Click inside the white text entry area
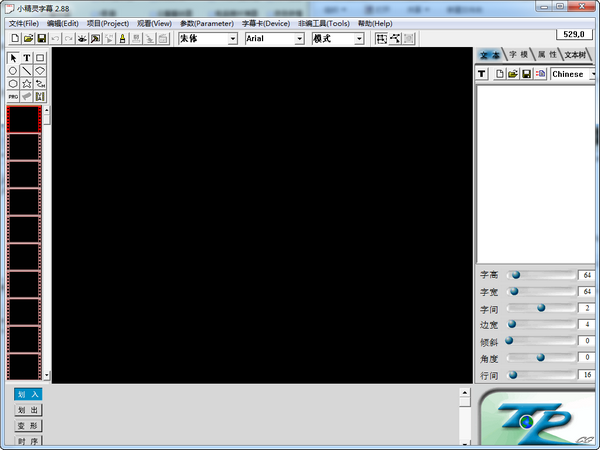The width and height of the screenshot is (600, 450). [x=536, y=174]
